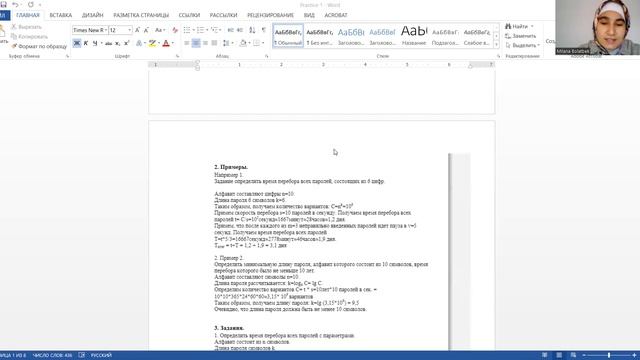The image size is (640, 360).
Task: Open Font dialog launcher
Action: (x=178, y=56)
